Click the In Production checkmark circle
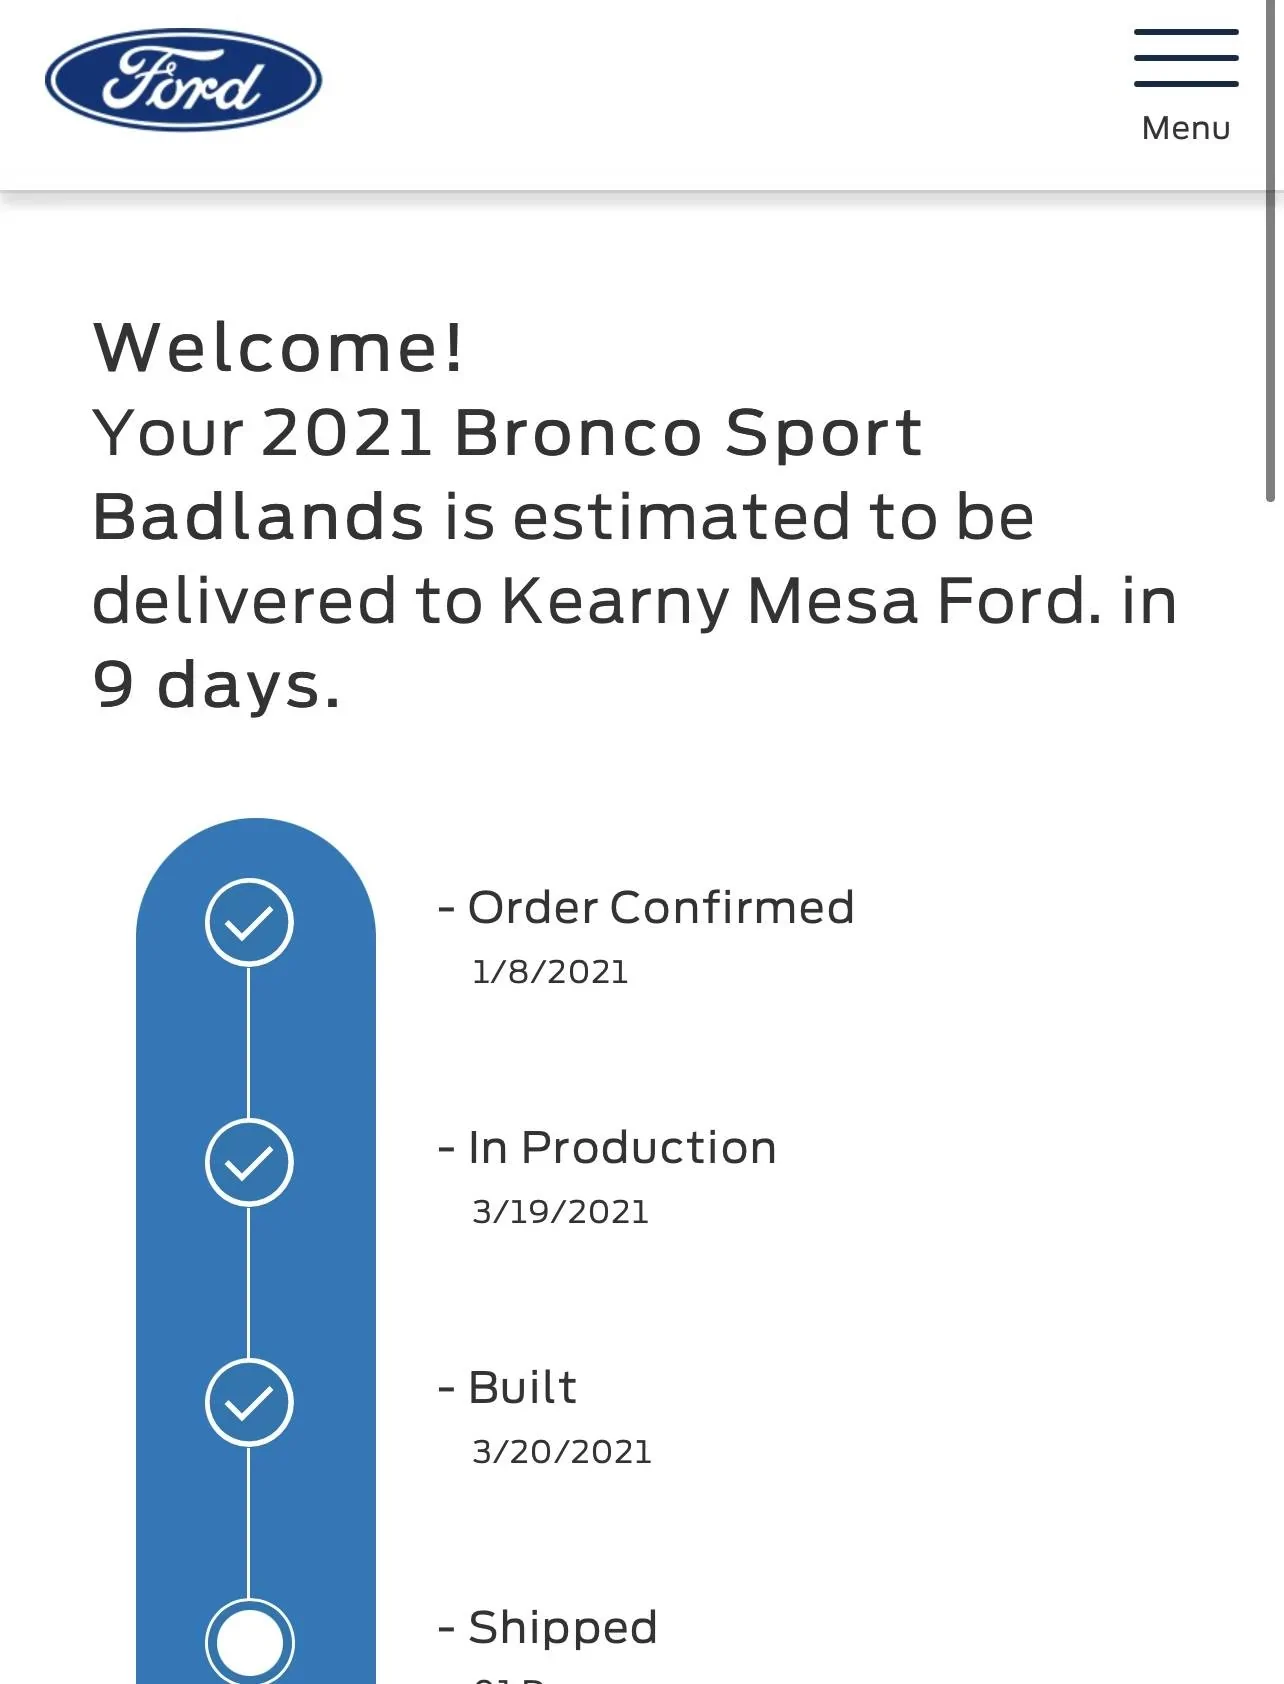 coord(249,1162)
